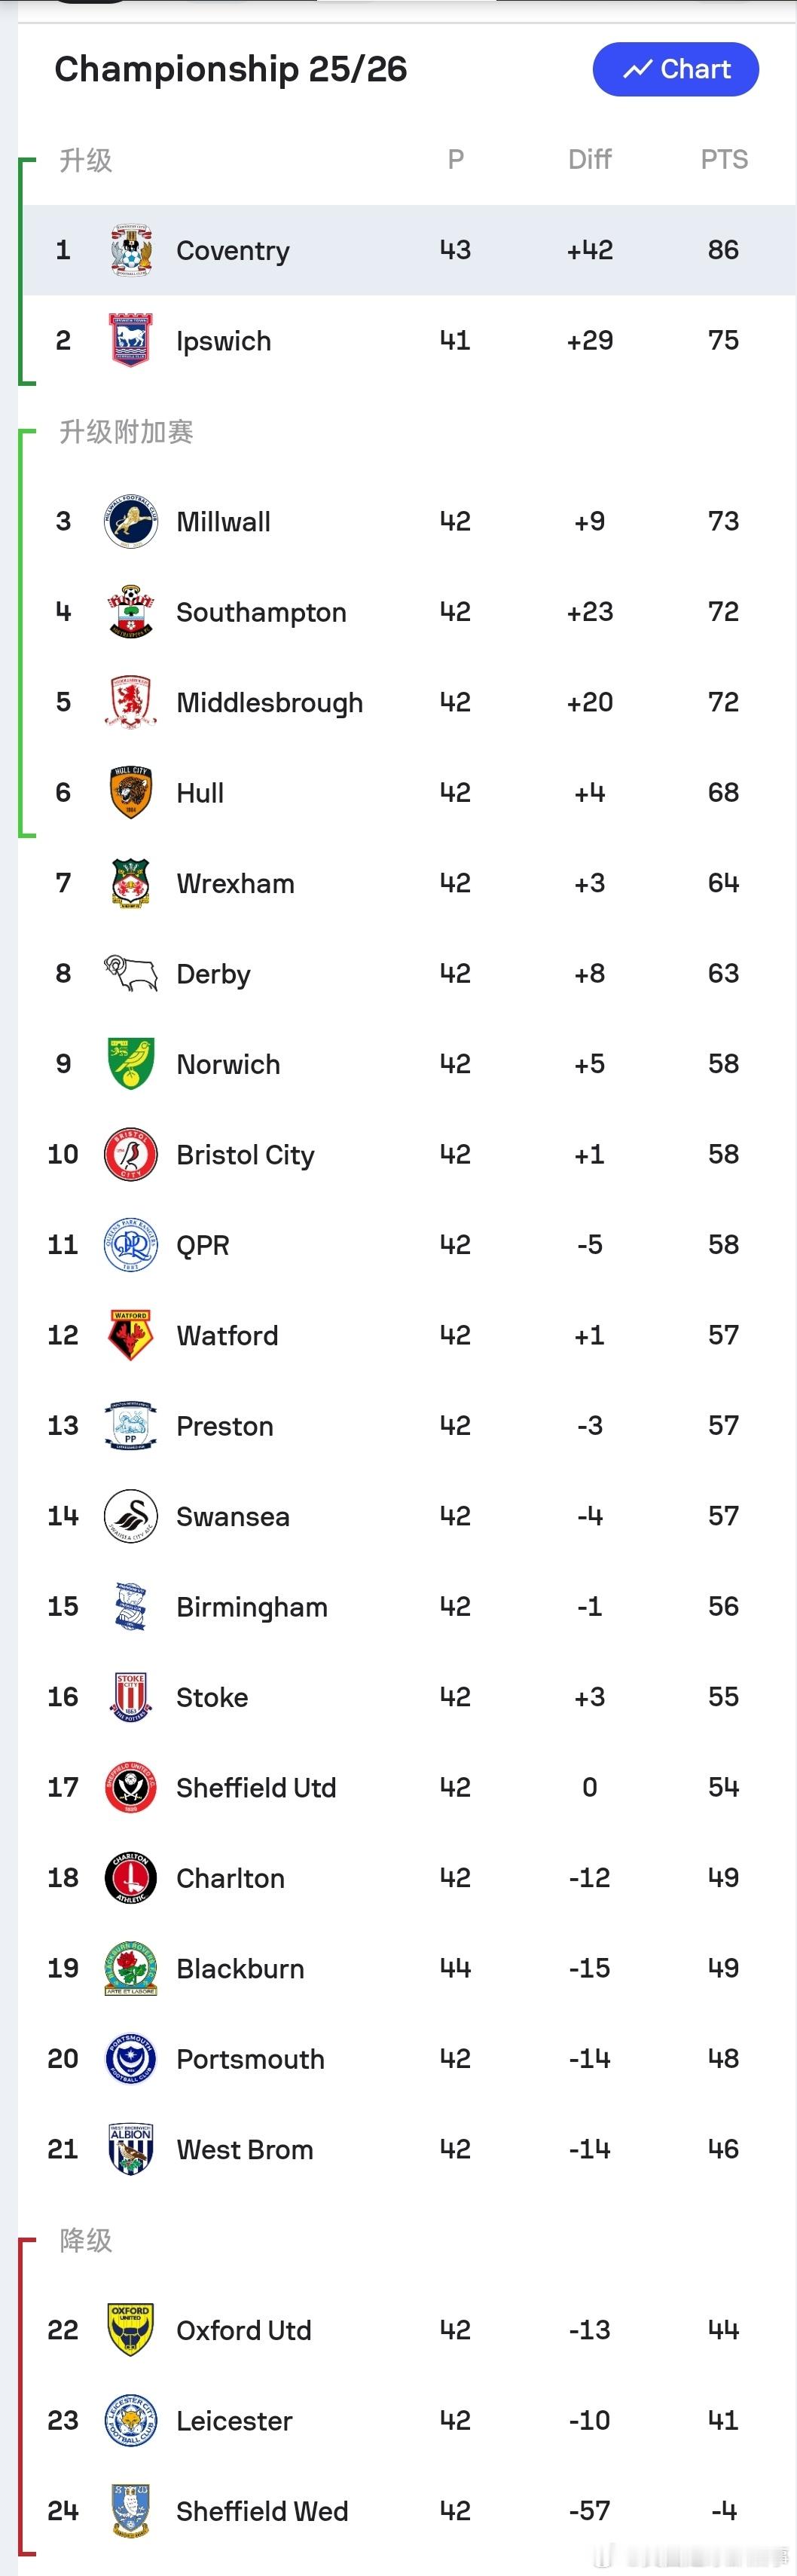797x2576 pixels.
Task: Select the Blackburn table row
Action: click(400, 1968)
